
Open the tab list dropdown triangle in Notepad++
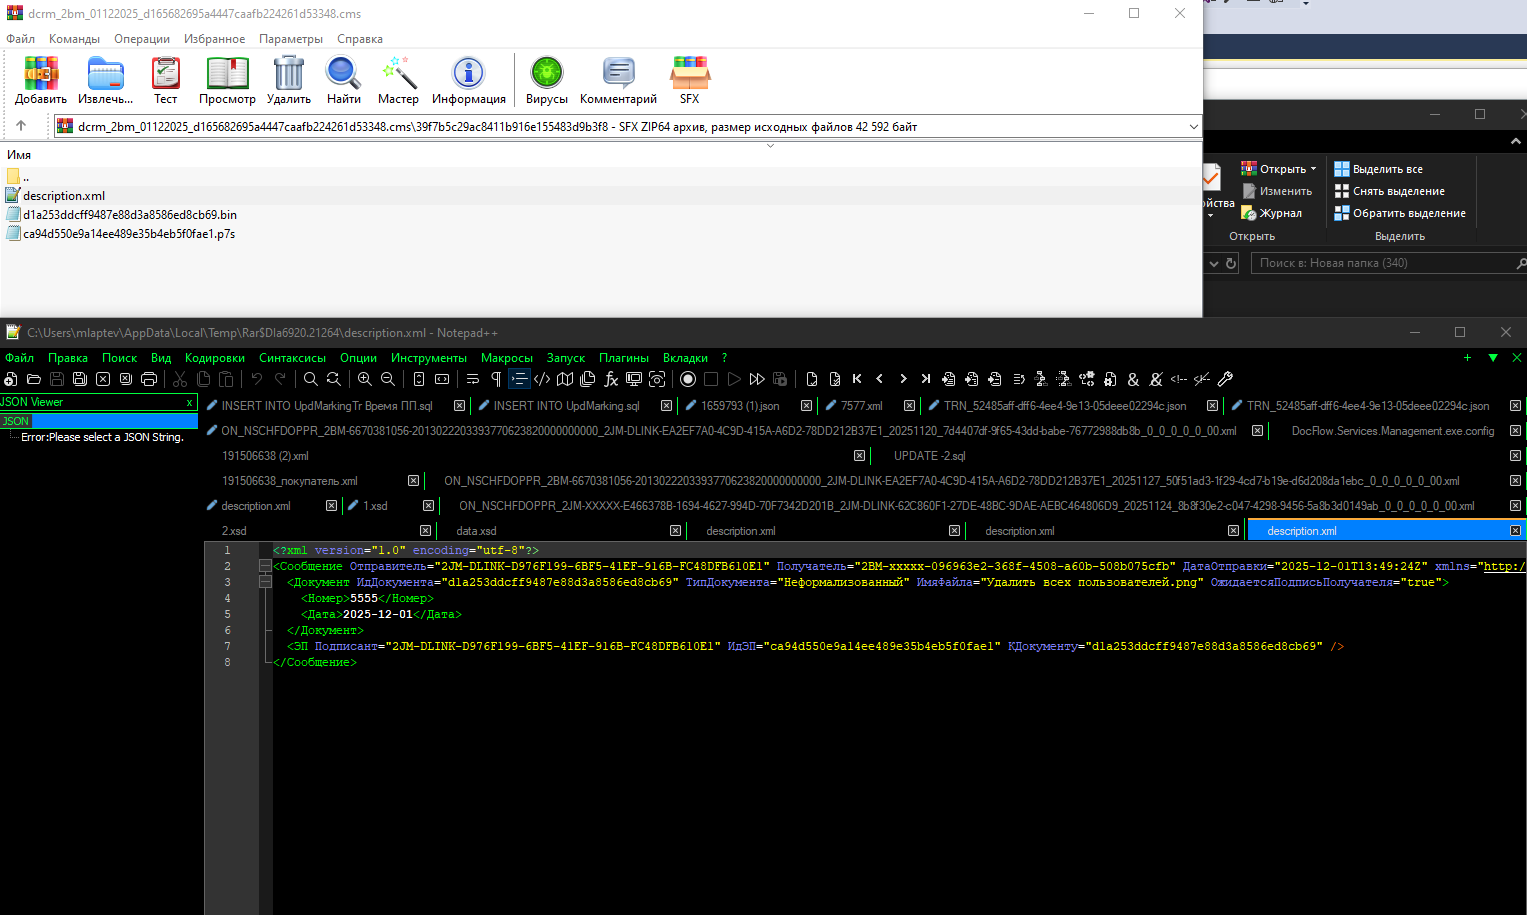point(1493,357)
